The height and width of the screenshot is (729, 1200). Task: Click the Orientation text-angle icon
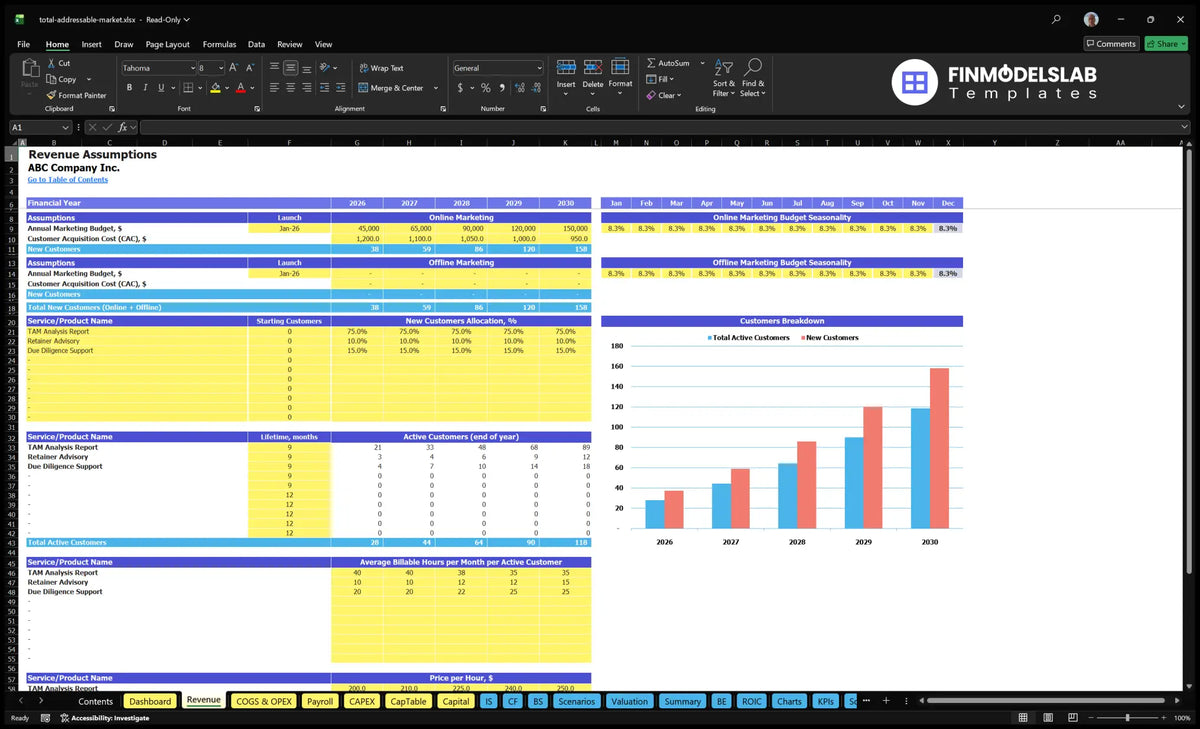click(x=325, y=68)
